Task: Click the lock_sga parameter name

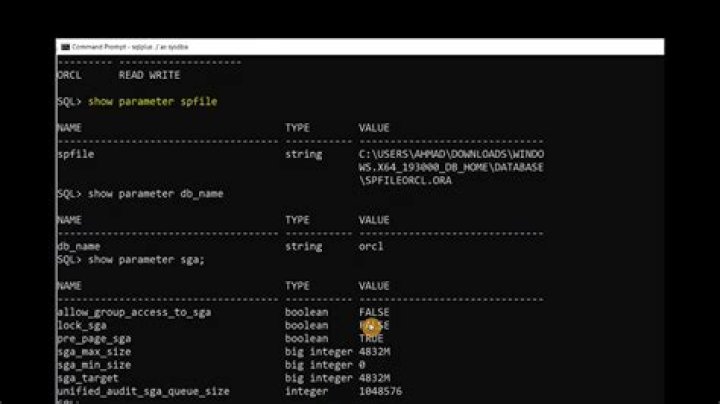Action: (x=82, y=325)
